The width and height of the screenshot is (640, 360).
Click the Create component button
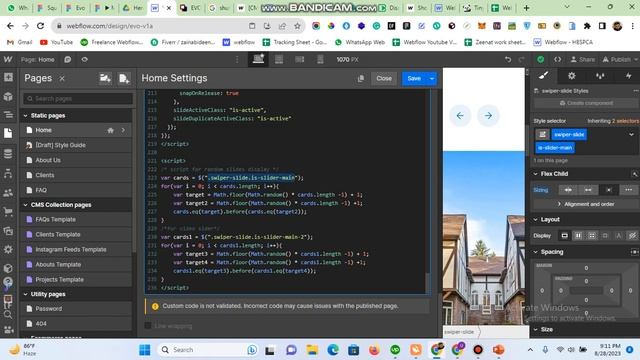pos(586,103)
